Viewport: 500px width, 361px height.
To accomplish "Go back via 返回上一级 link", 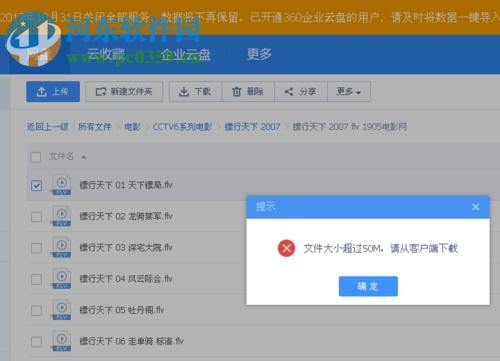I will (x=48, y=127).
